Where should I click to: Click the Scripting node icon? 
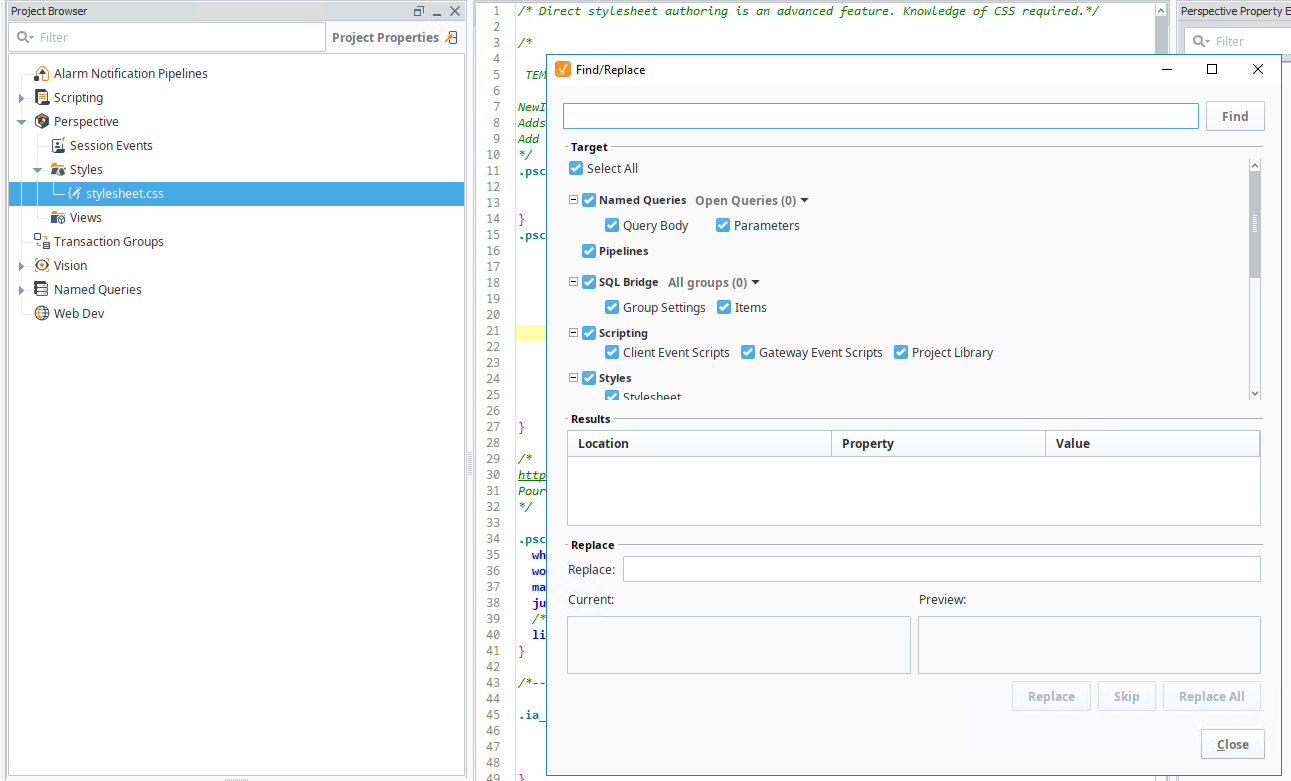pos(41,98)
